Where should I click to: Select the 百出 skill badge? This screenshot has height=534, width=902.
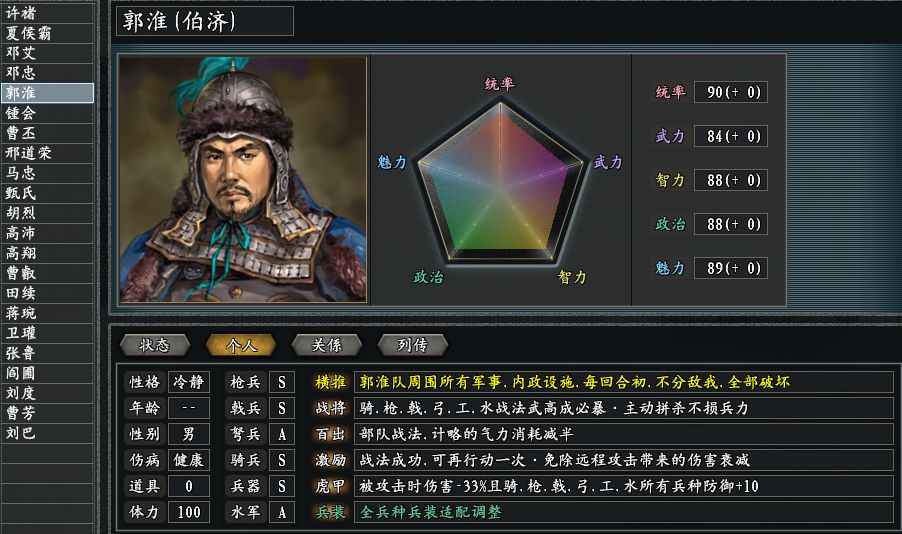330,434
